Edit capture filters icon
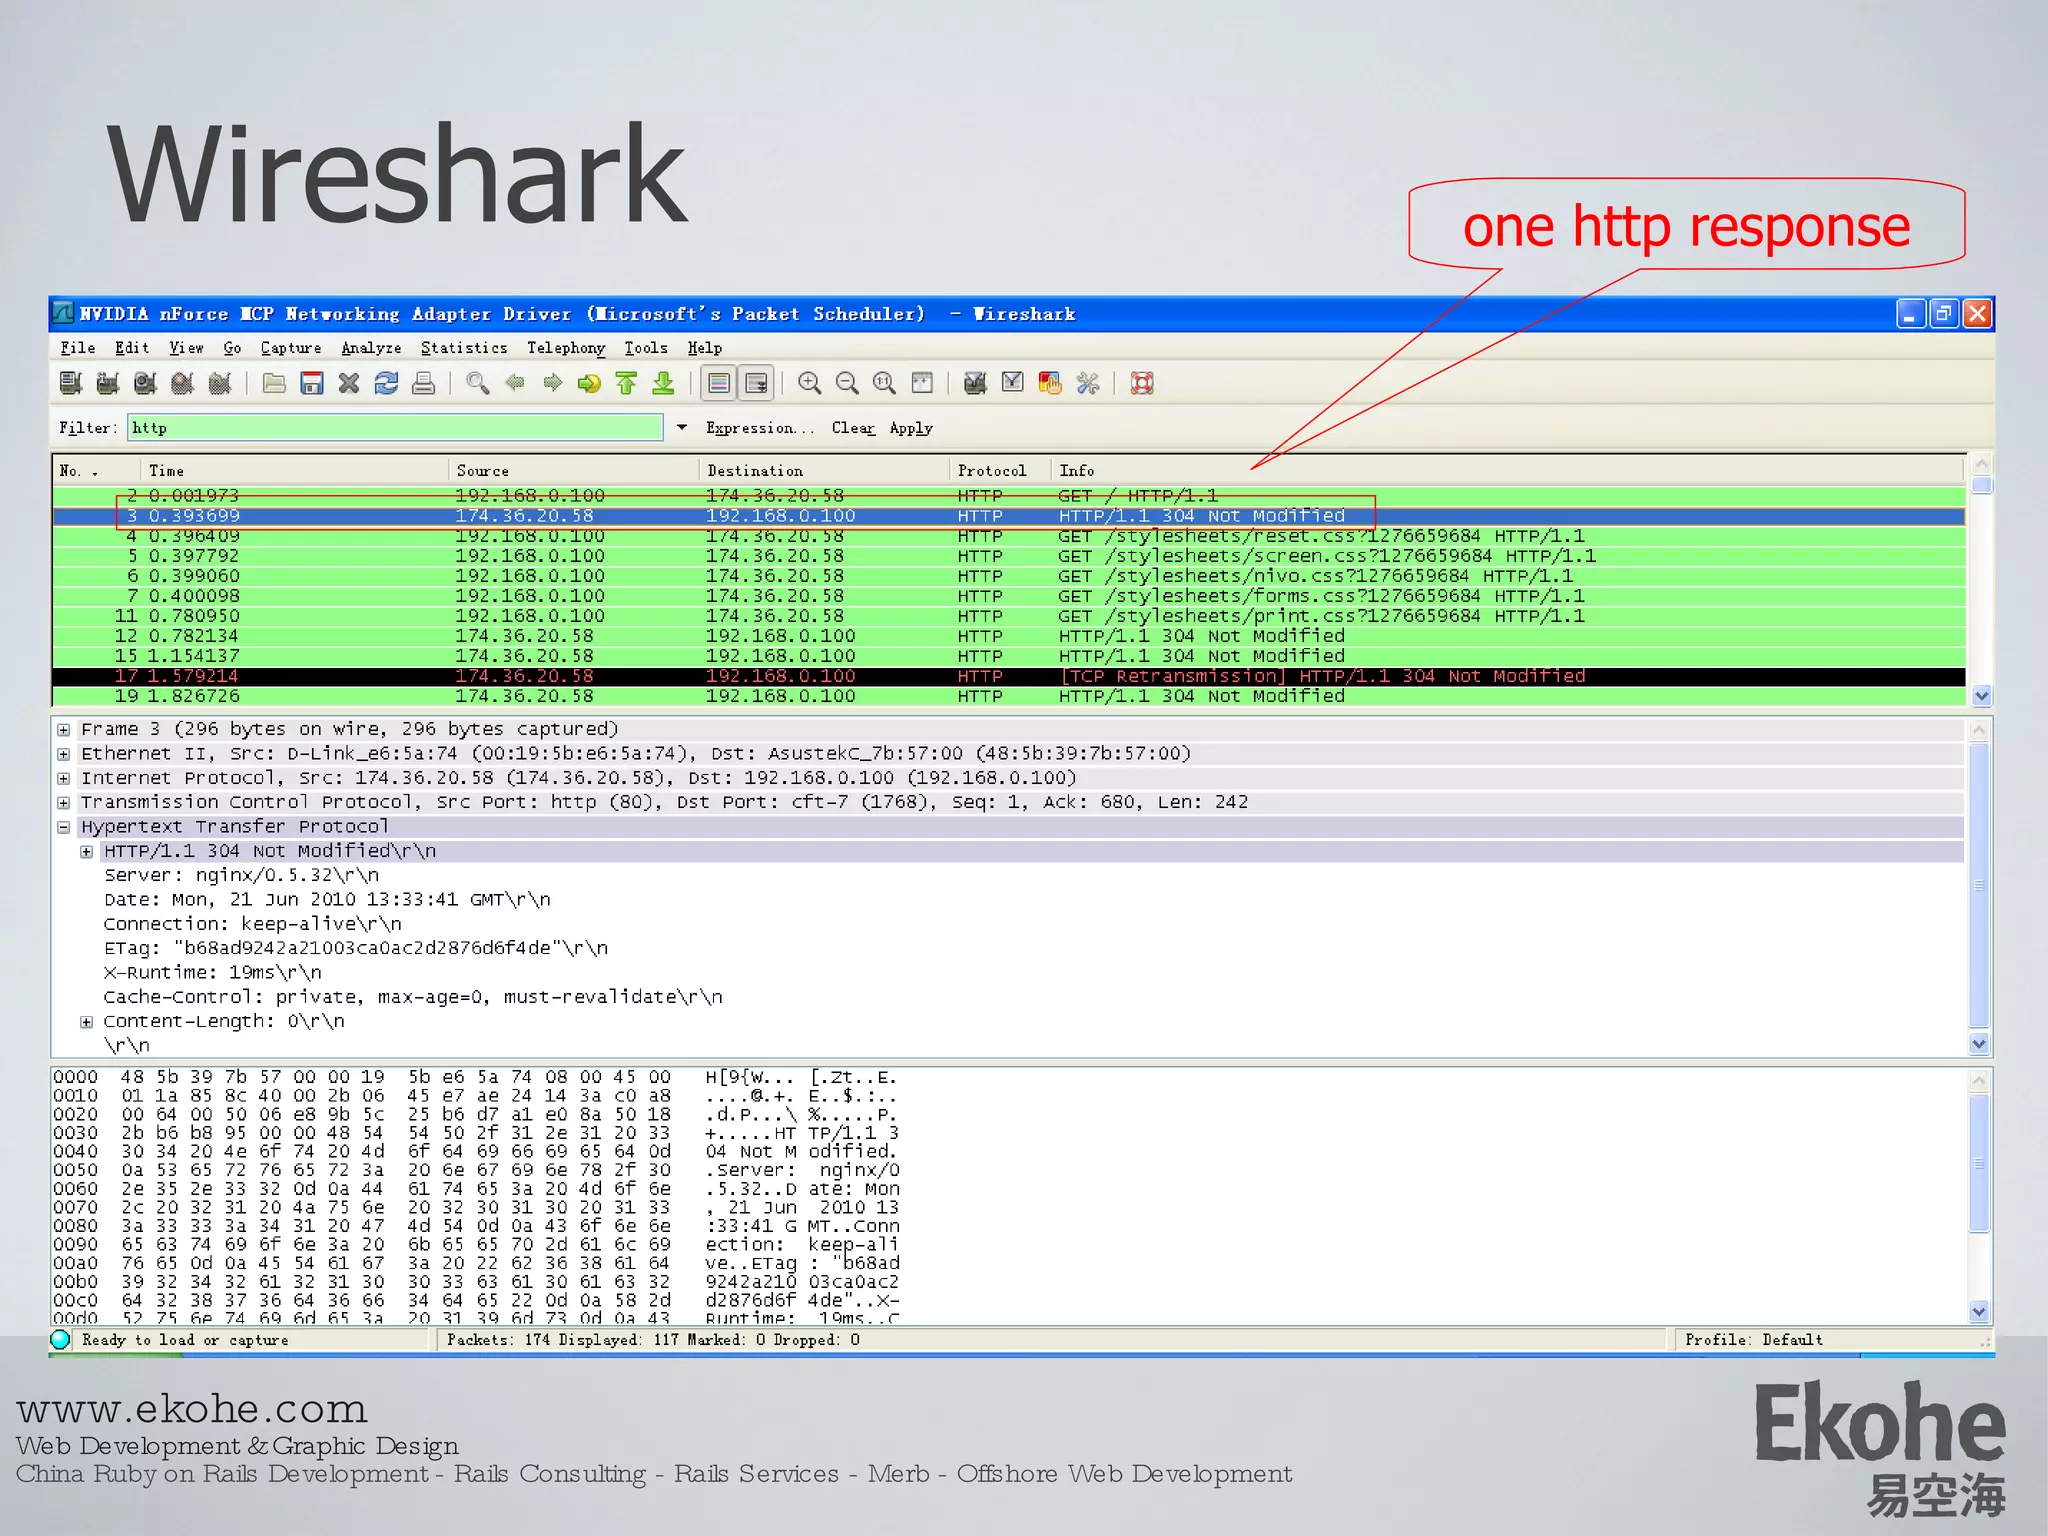Viewport: 2048px width, 1536px height. (976, 383)
